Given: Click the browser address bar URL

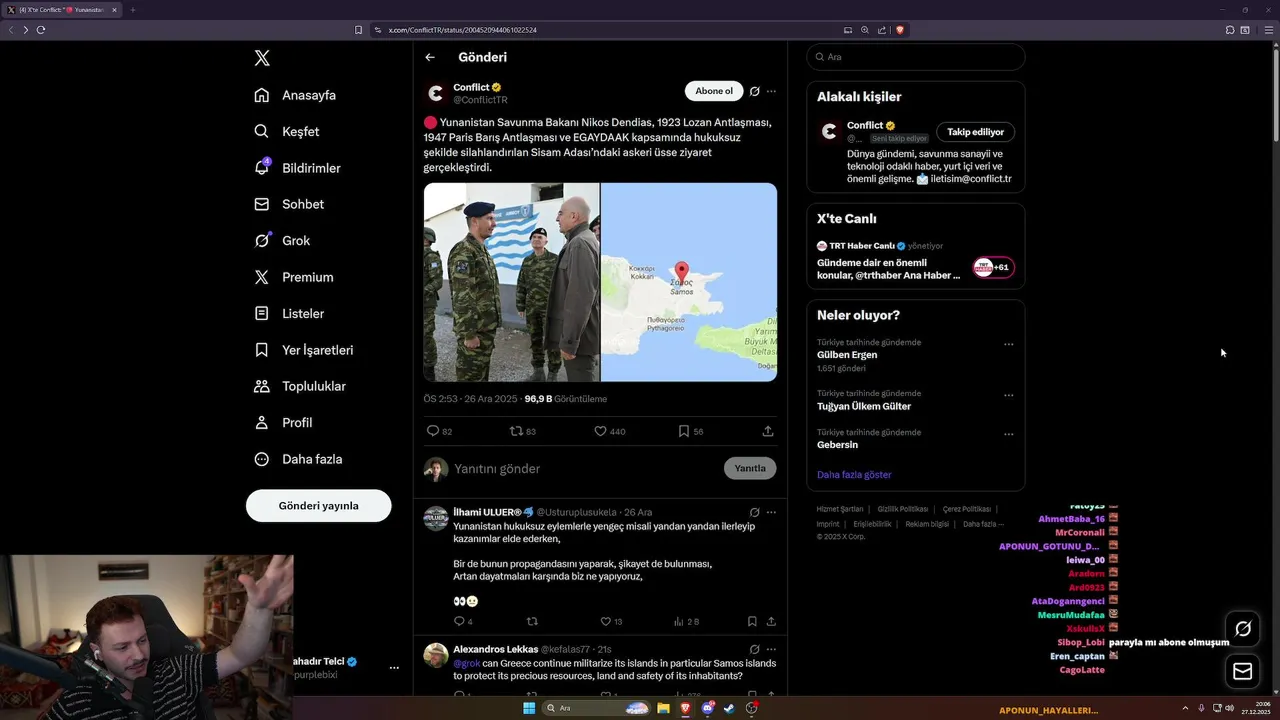Looking at the screenshot, I should coord(462,30).
